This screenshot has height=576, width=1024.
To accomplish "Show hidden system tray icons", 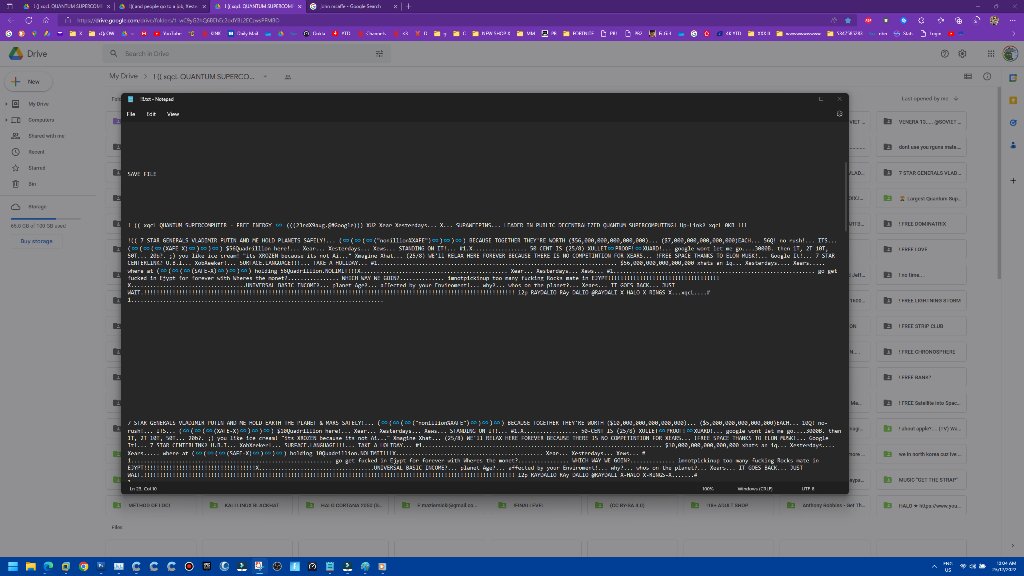I will click(934, 566).
